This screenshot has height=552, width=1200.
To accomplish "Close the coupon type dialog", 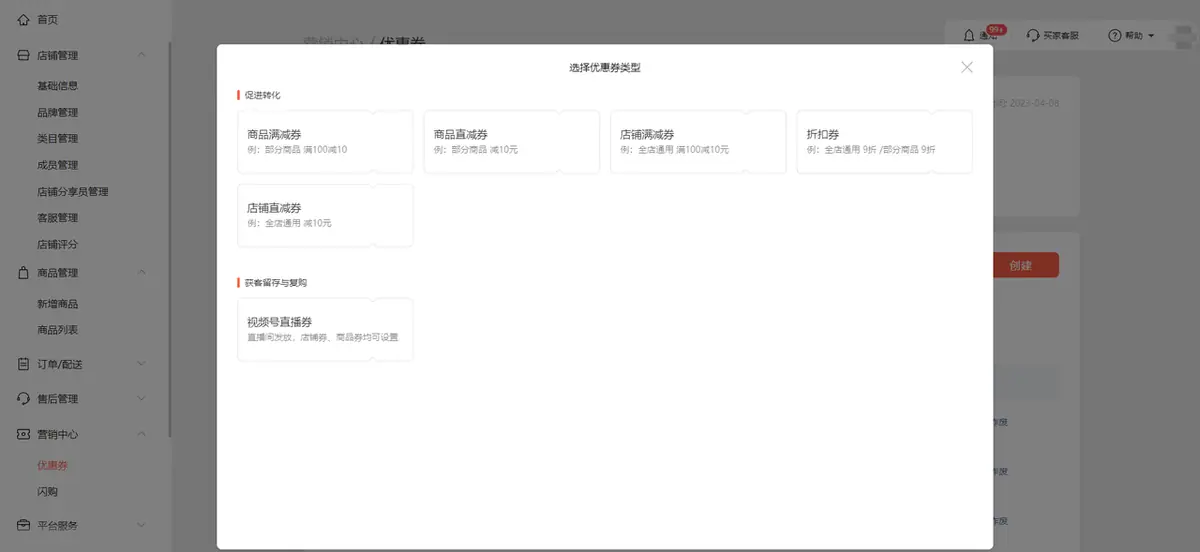I will [x=966, y=67].
